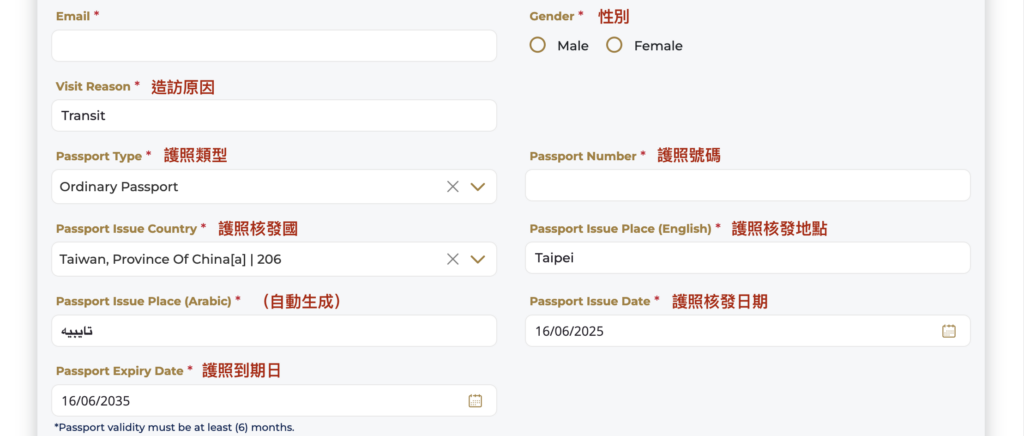Select the Male gender option
Image resolution: width=1024 pixels, height=436 pixels.
538,45
